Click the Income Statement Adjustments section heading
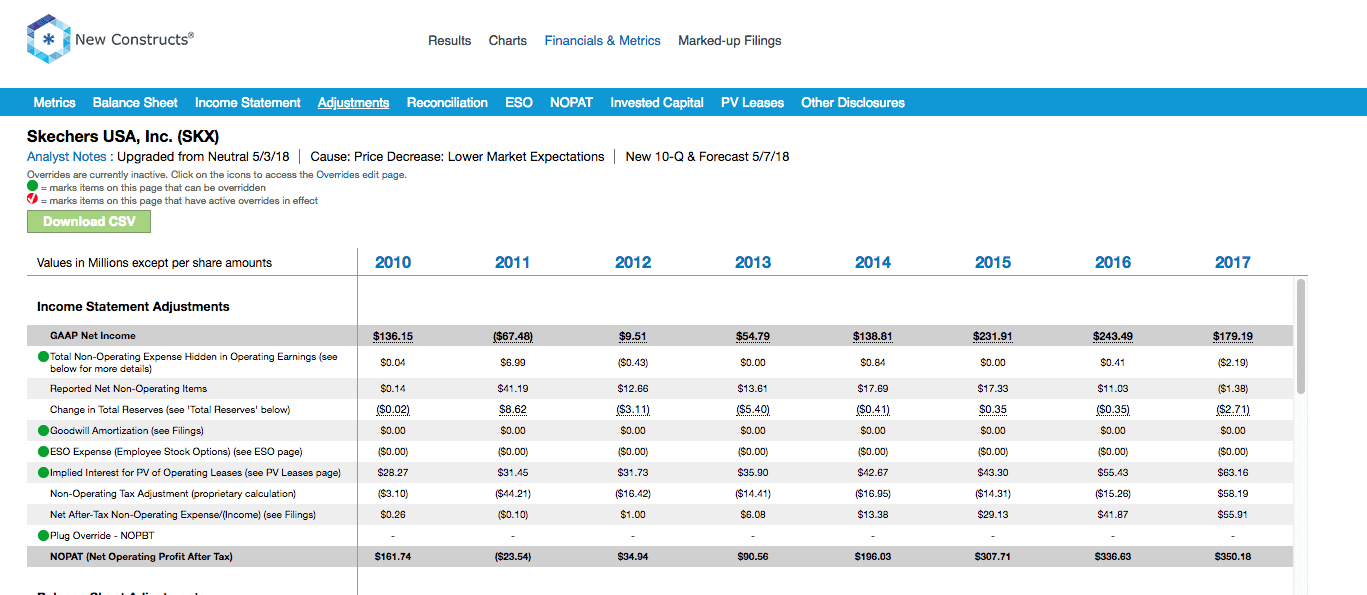This screenshot has width=1367, height=595. (x=133, y=307)
